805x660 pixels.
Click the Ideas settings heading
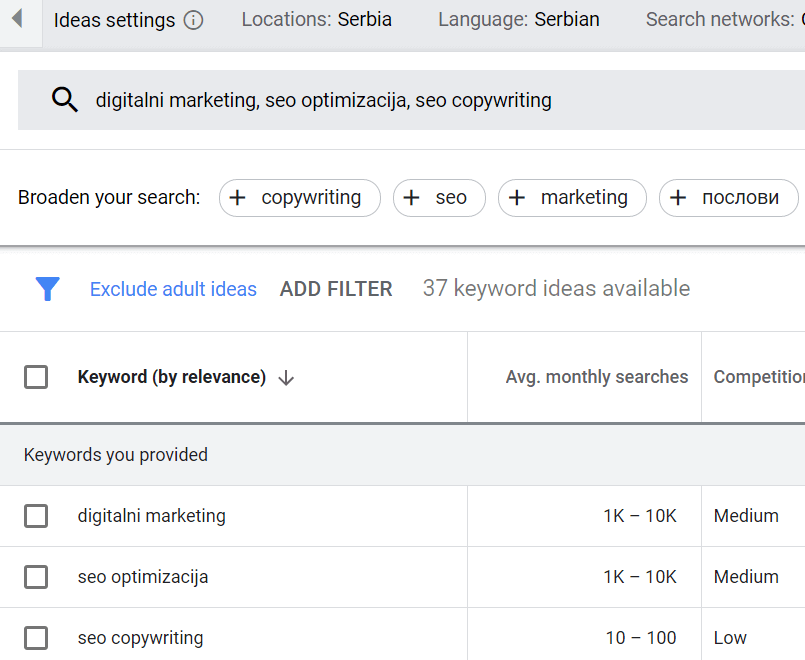(x=113, y=19)
